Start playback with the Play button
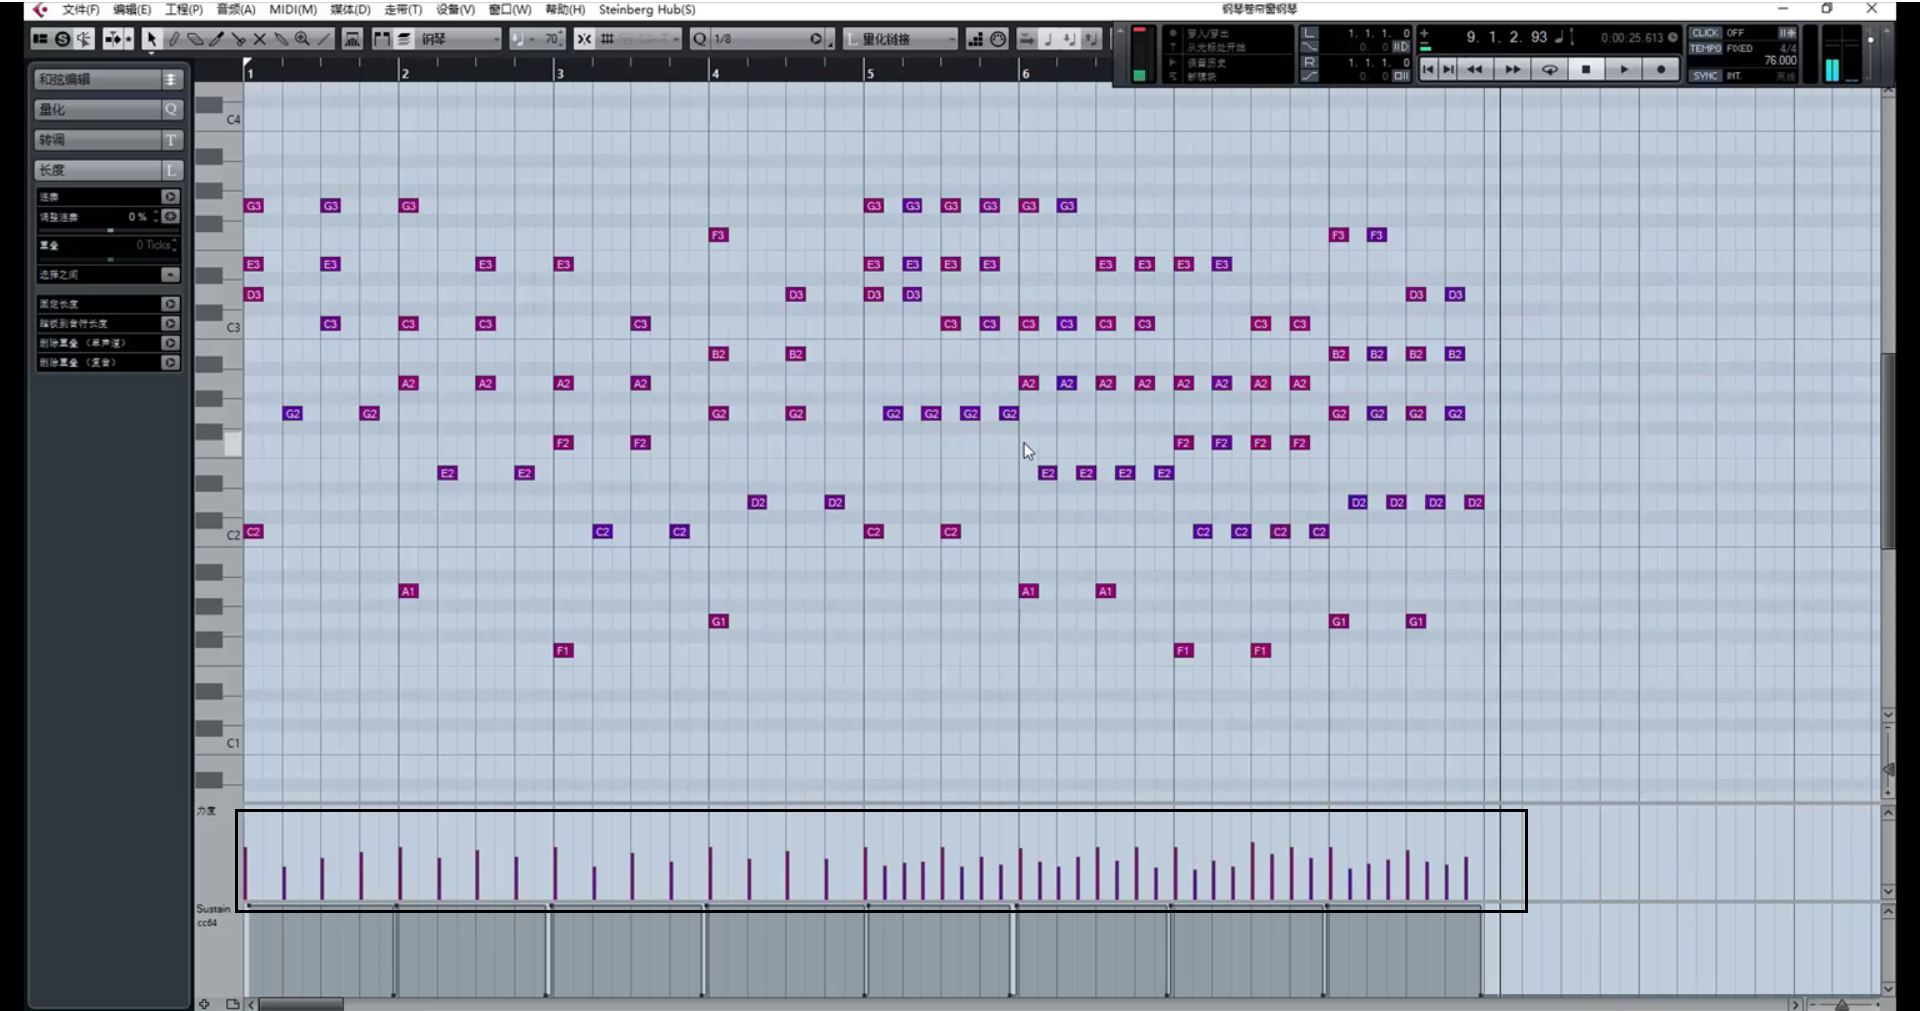Screen dimensions: 1920x1011 point(1624,69)
